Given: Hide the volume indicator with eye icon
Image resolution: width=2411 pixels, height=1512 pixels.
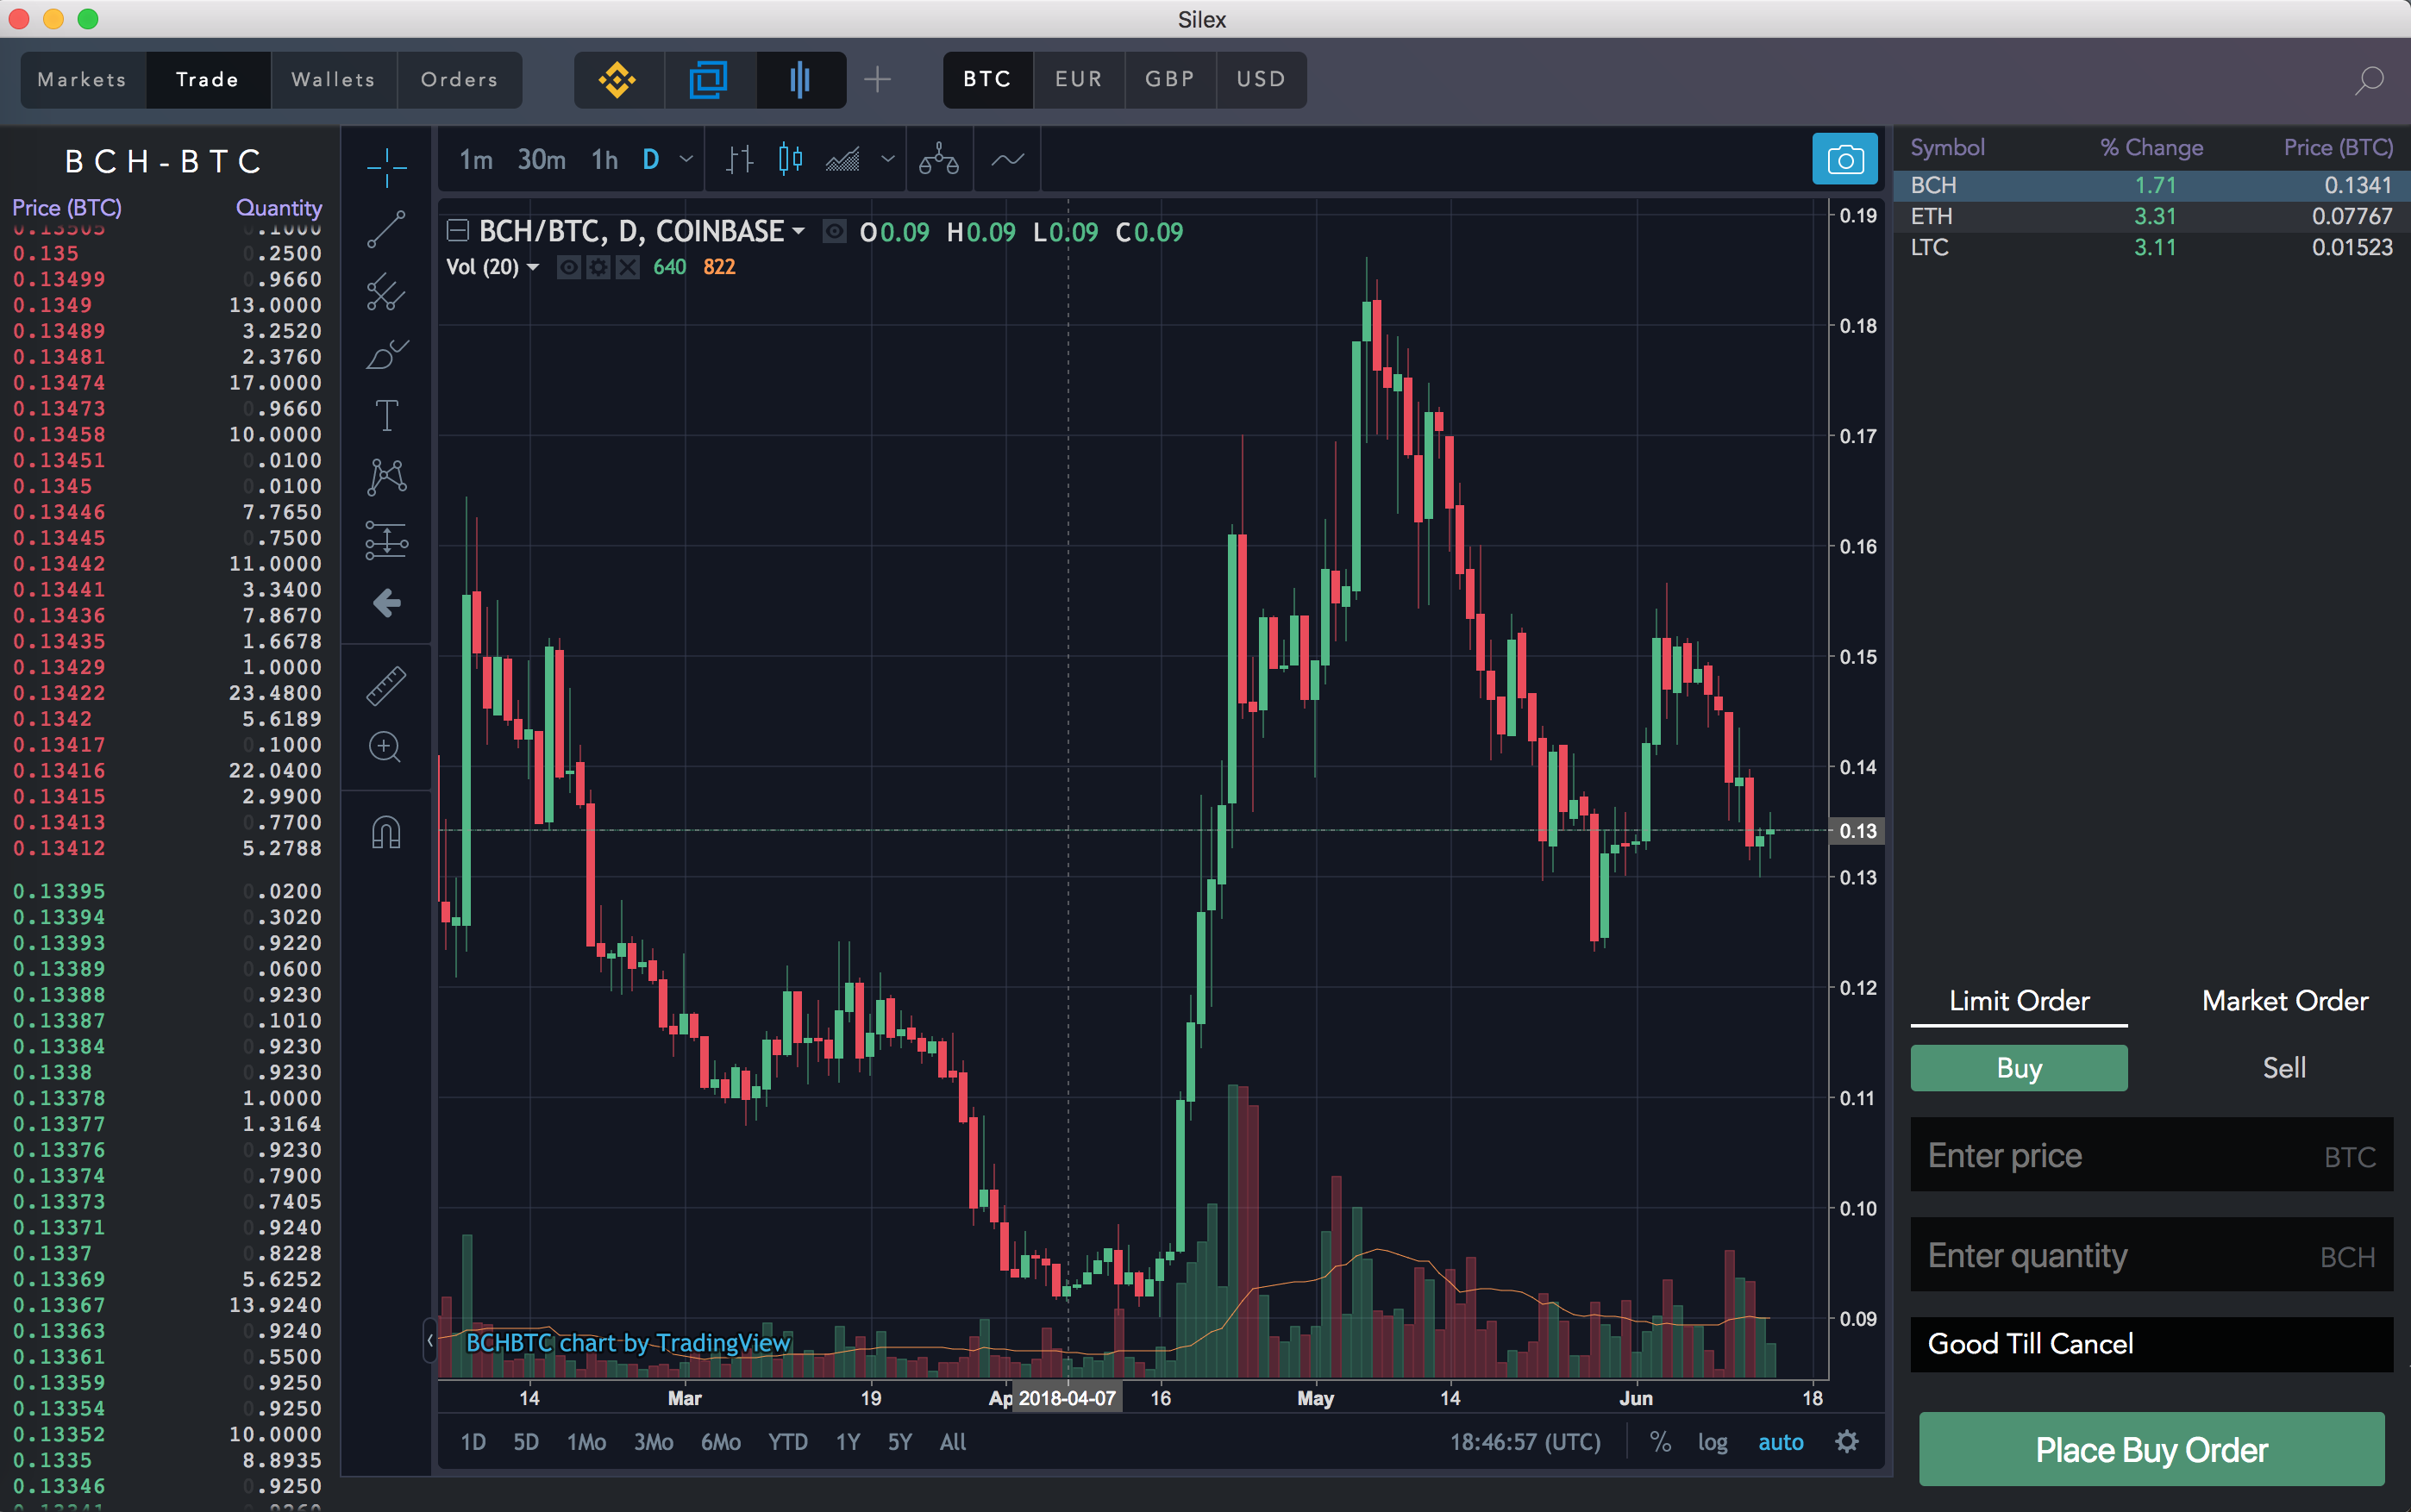Looking at the screenshot, I should pos(568,267).
